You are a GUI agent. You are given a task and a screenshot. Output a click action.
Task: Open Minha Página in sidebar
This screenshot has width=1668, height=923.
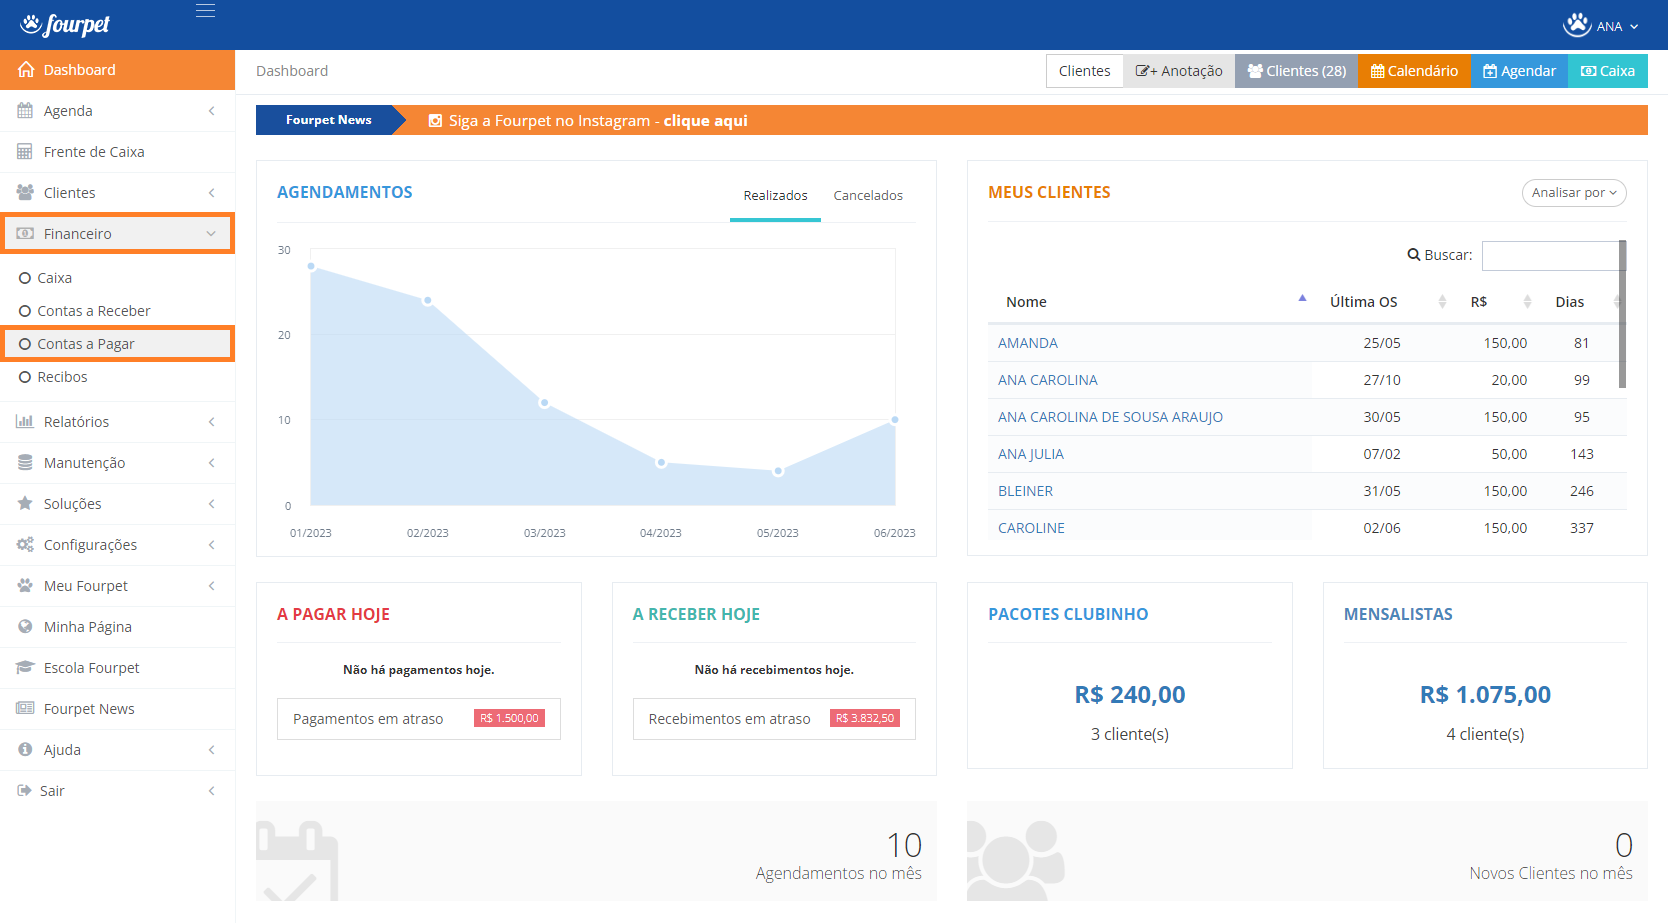click(117, 627)
